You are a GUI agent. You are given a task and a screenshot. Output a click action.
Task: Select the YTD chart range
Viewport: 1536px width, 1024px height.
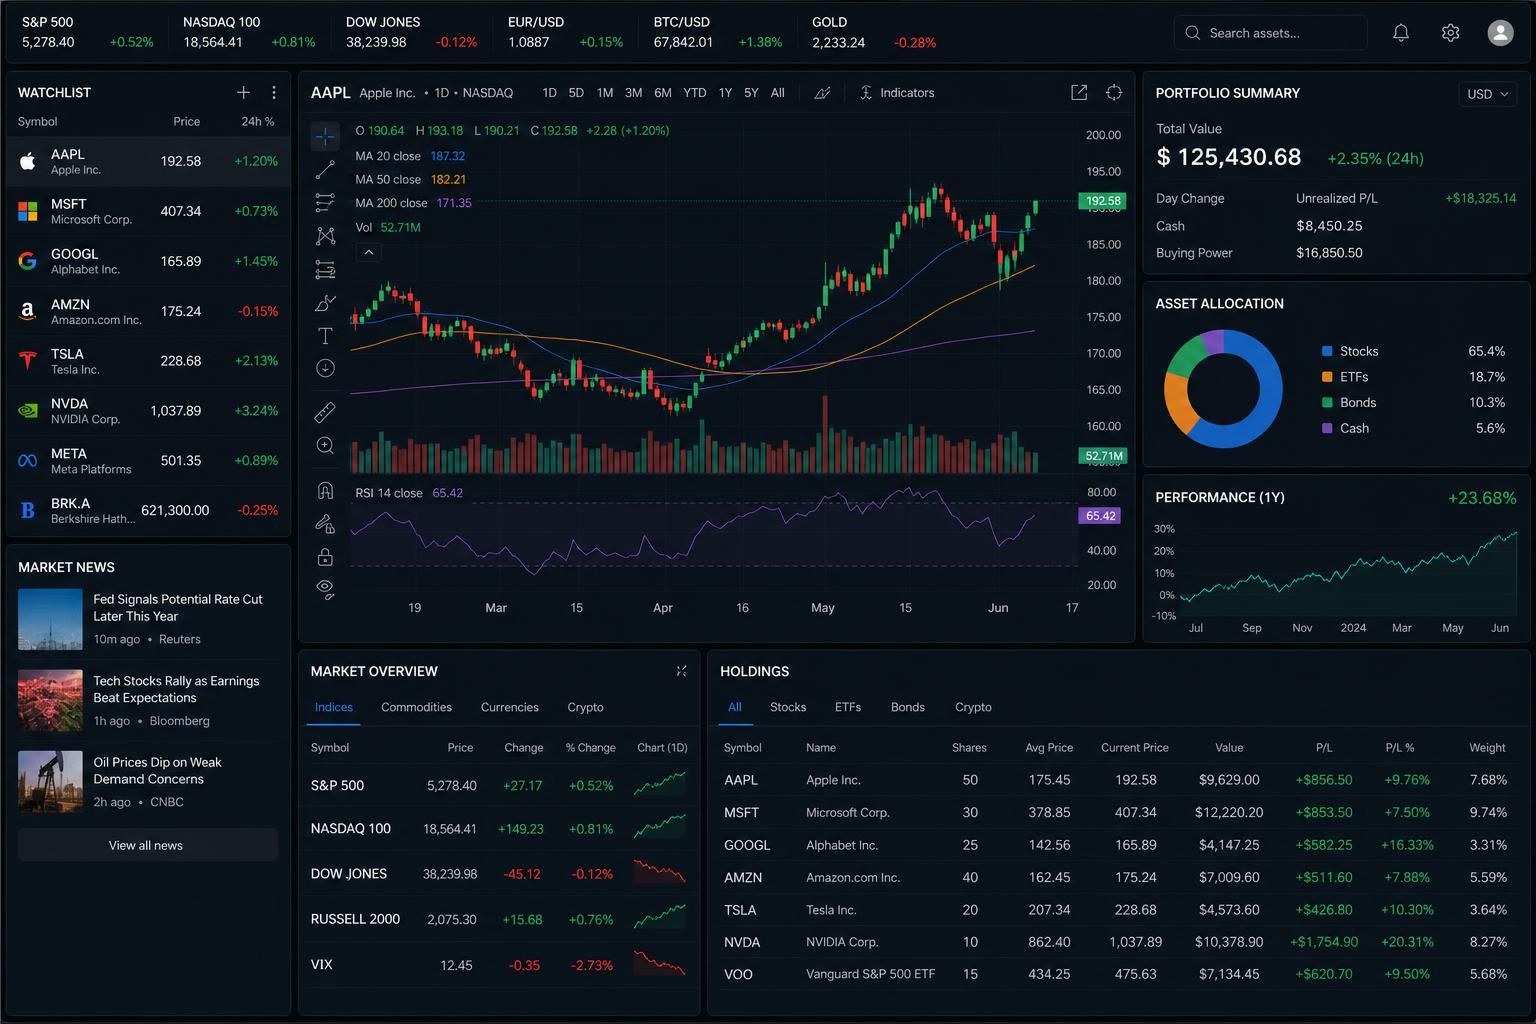pyautogui.click(x=694, y=93)
